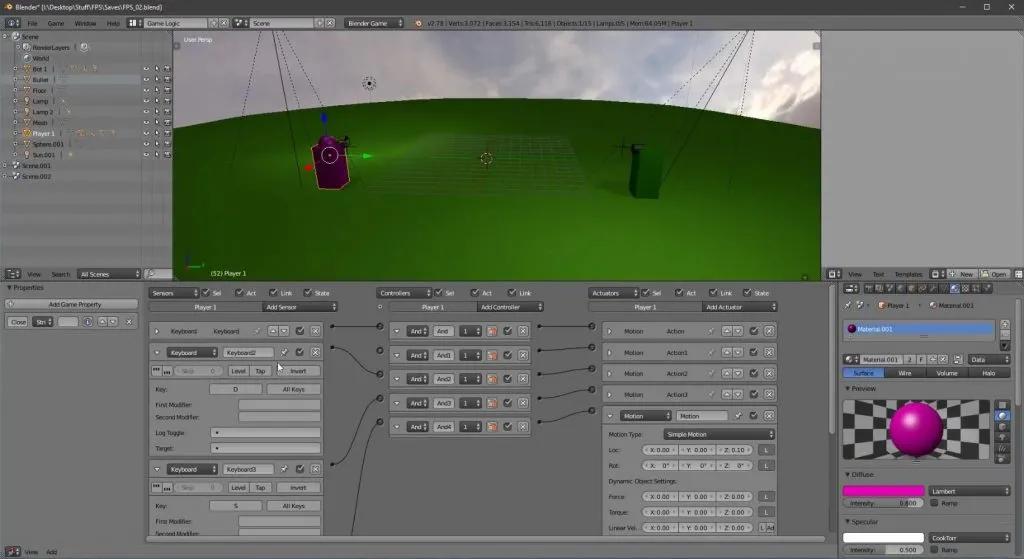1024x559 pixels.
Task: Open the Blender Game engine dropdown
Action: coord(375,22)
